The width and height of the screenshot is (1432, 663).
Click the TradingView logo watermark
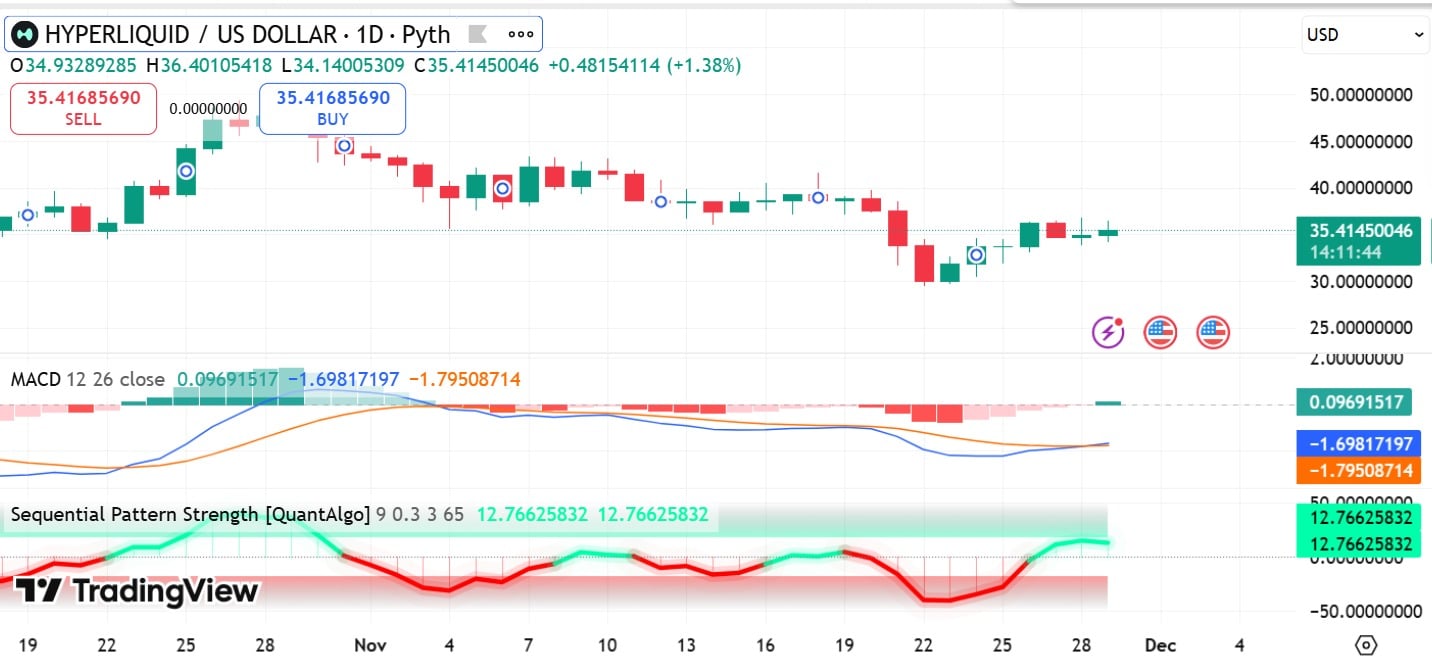pos(135,591)
